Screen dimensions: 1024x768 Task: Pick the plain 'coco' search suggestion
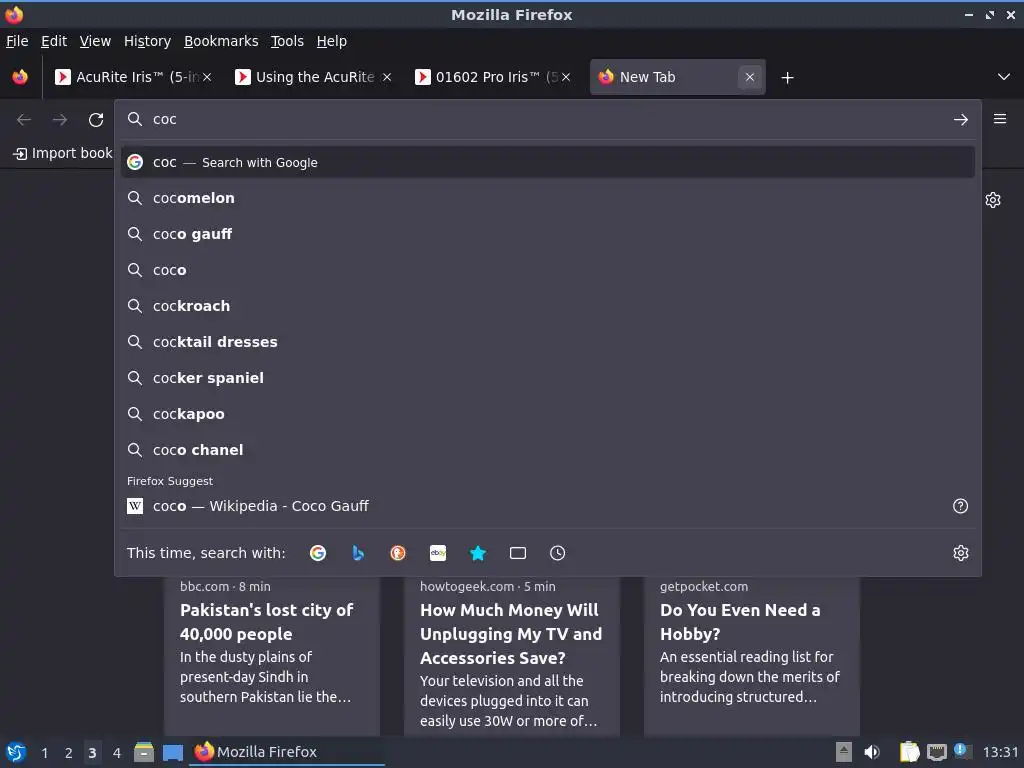coord(547,270)
